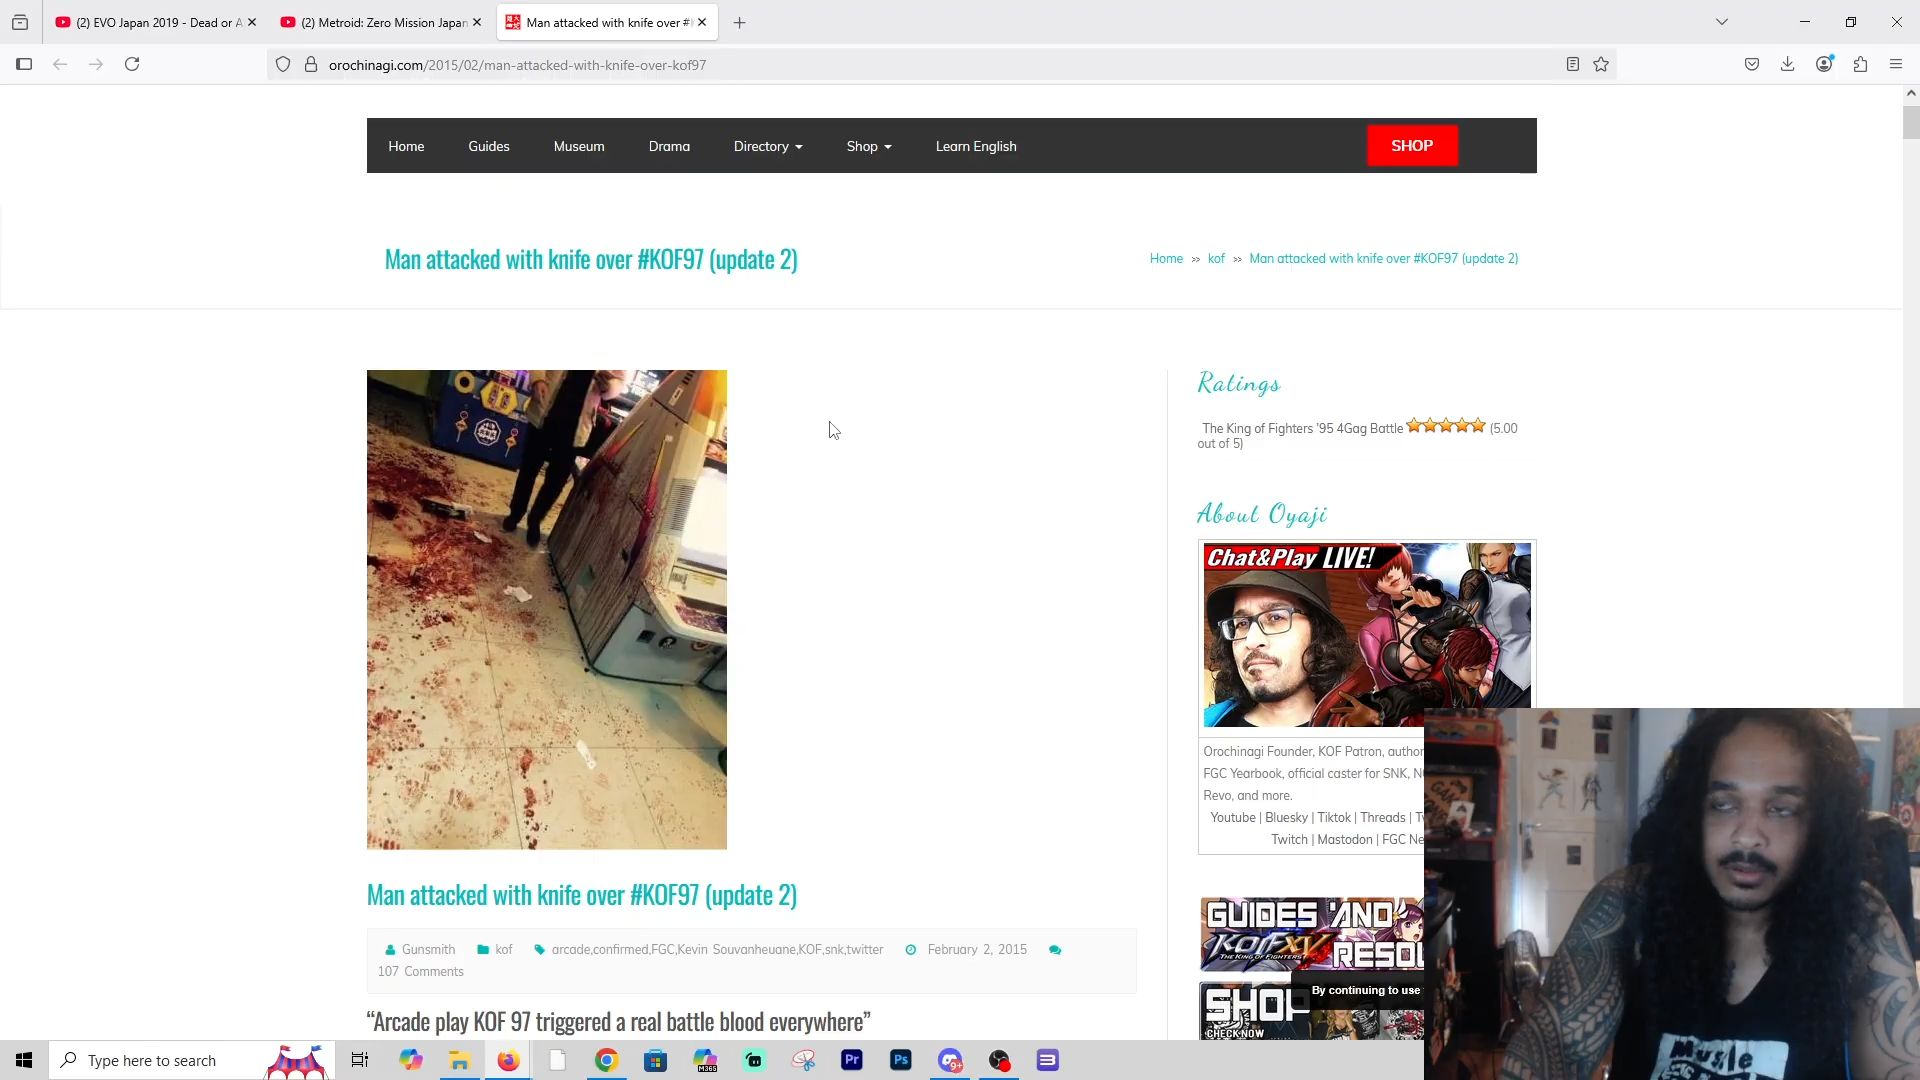Image resolution: width=1920 pixels, height=1080 pixels.
Task: Click the kof breadcrumb link
Action: pyautogui.click(x=1216, y=259)
